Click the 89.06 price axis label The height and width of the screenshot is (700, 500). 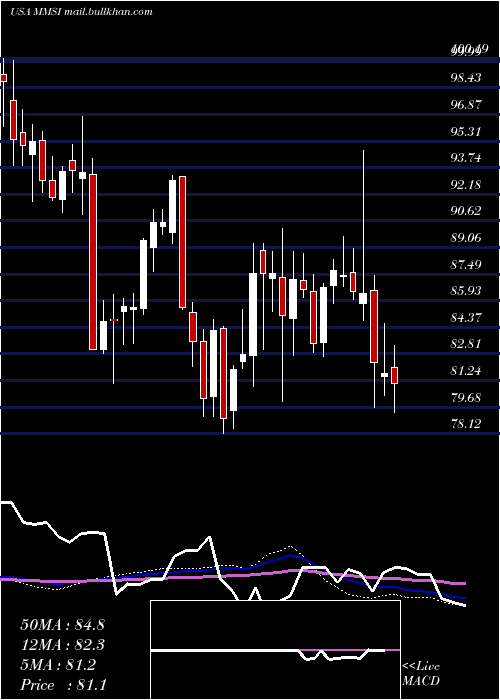[x=466, y=238]
